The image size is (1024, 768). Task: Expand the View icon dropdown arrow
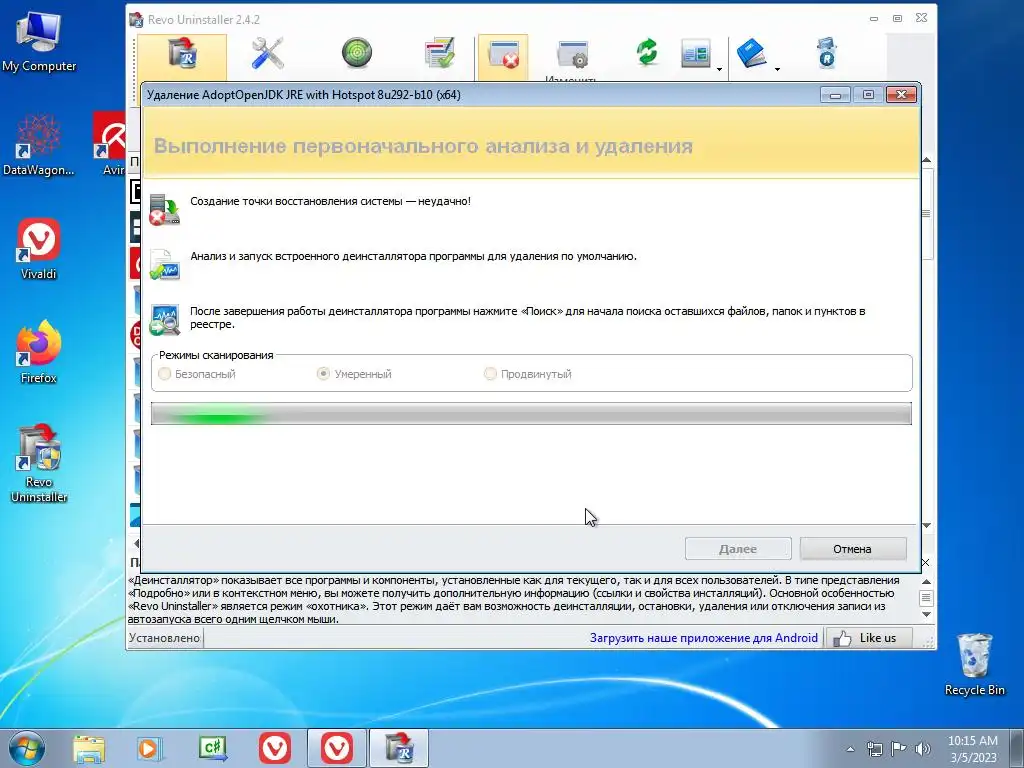(719, 69)
